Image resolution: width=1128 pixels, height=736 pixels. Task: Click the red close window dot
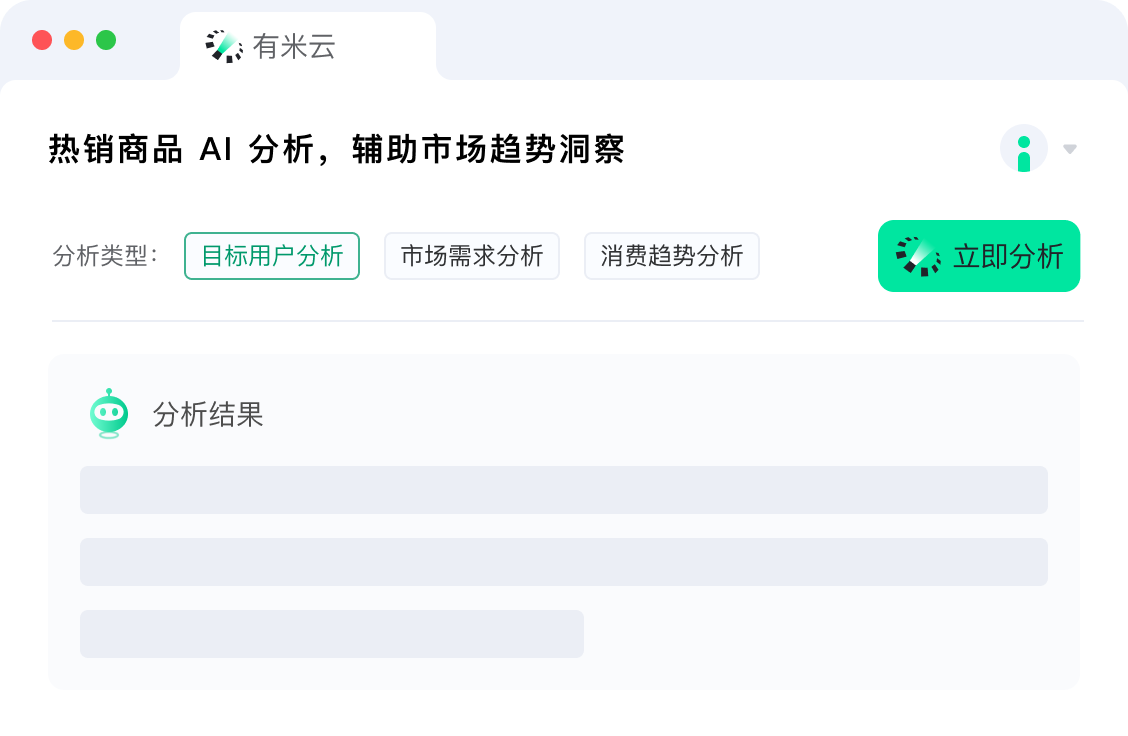[42, 40]
